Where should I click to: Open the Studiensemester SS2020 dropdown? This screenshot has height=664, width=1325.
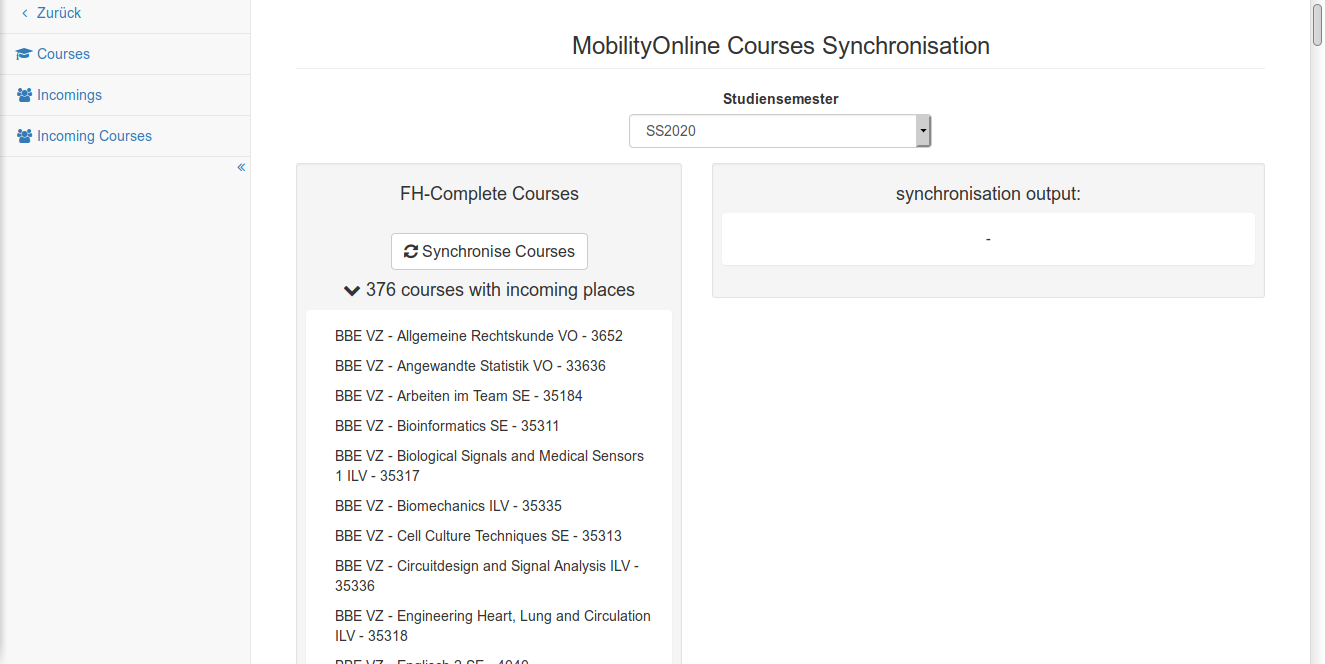[772, 131]
